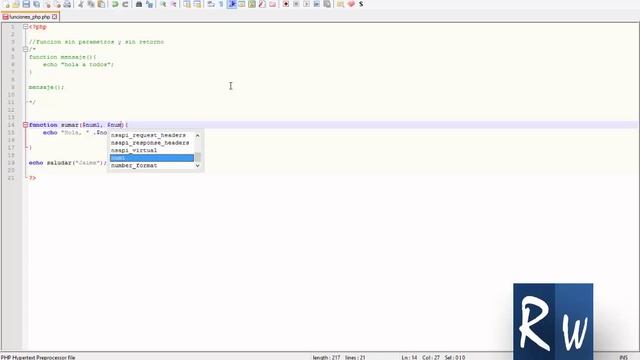
Task: Click line number 14 in the margin
Action: click(11, 125)
